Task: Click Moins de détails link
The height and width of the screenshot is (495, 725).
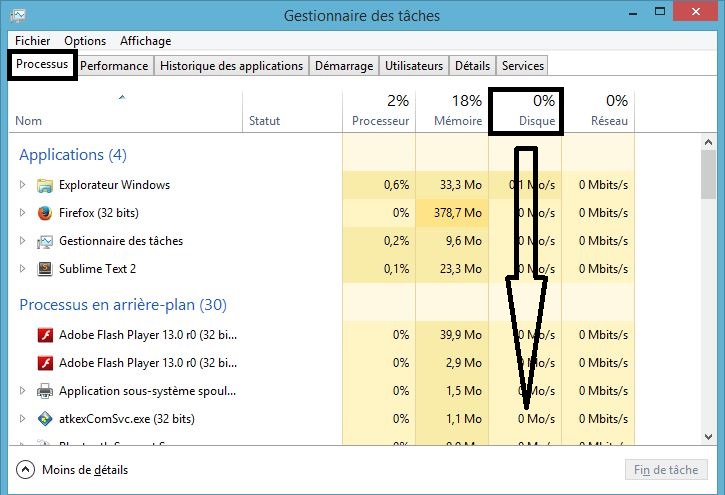Action: pyautogui.click(x=85, y=470)
